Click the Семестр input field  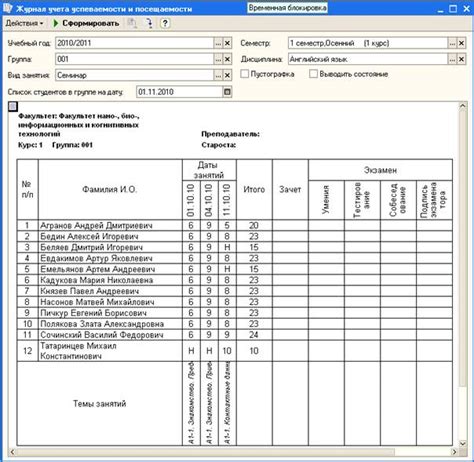(368, 43)
